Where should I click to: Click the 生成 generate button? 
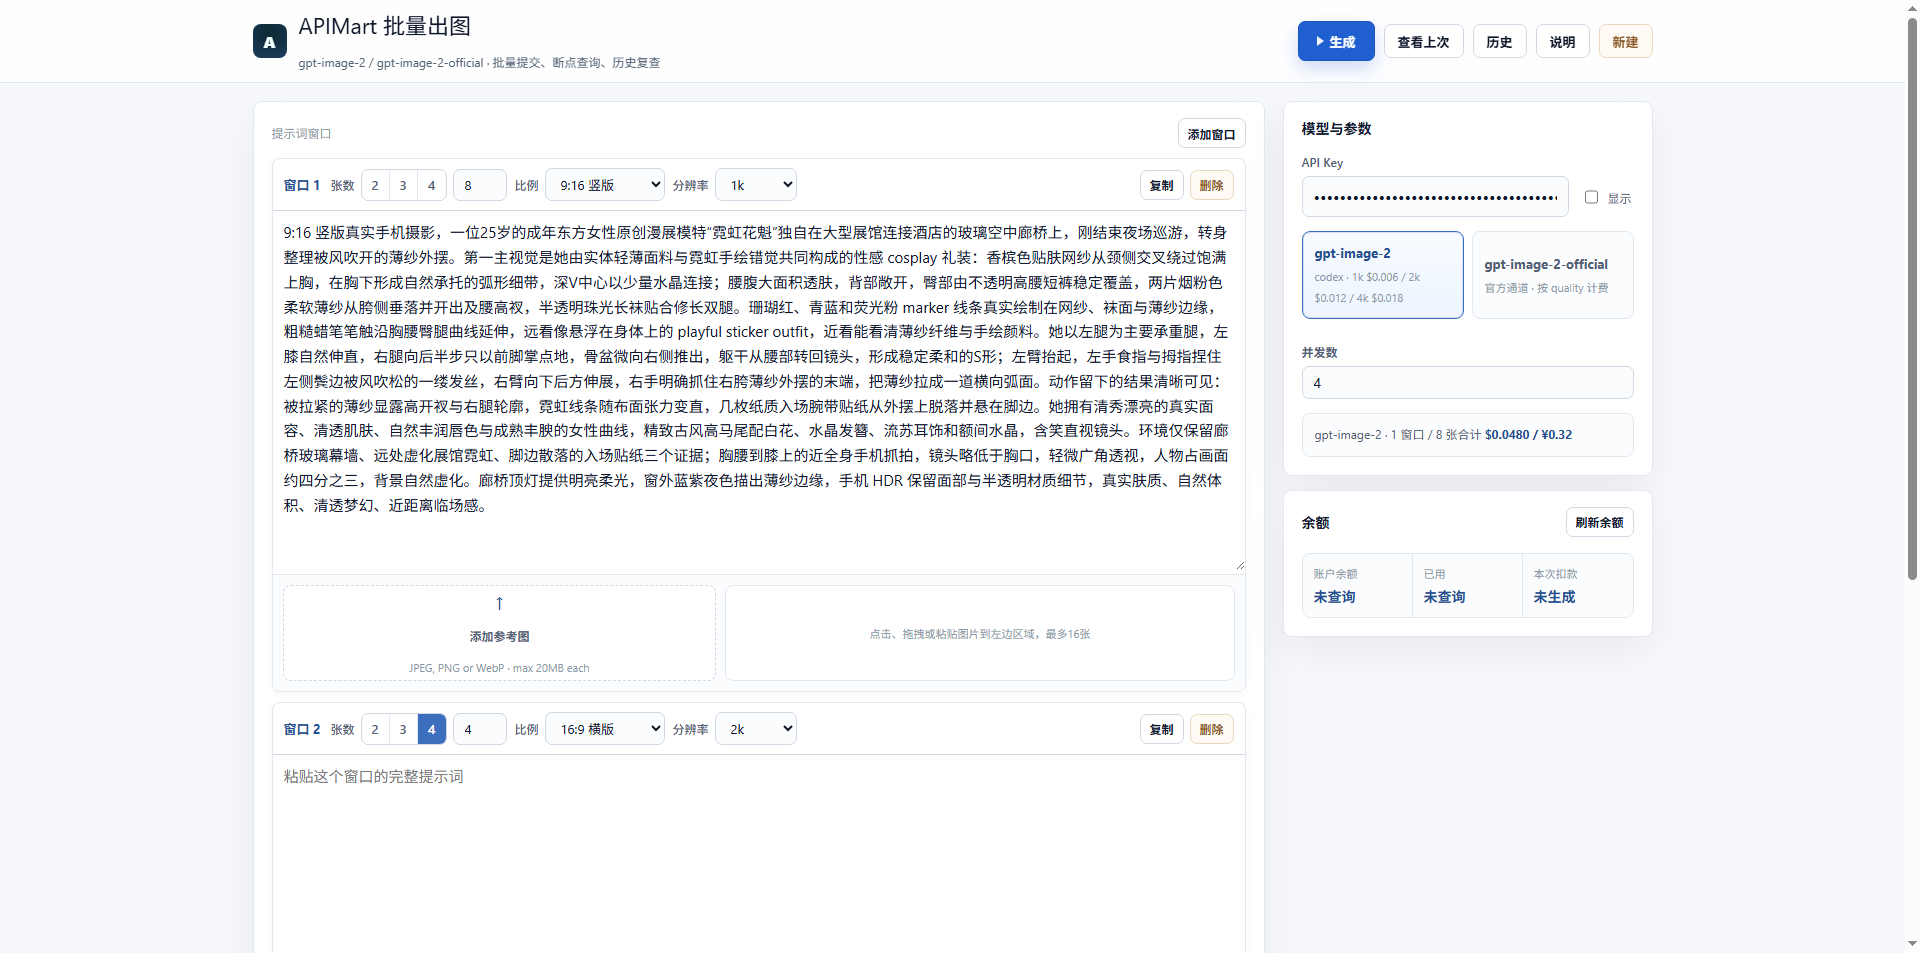(1336, 41)
